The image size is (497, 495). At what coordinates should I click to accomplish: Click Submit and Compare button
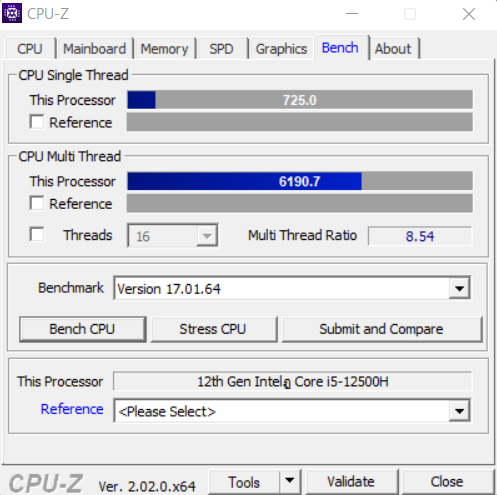pos(382,329)
